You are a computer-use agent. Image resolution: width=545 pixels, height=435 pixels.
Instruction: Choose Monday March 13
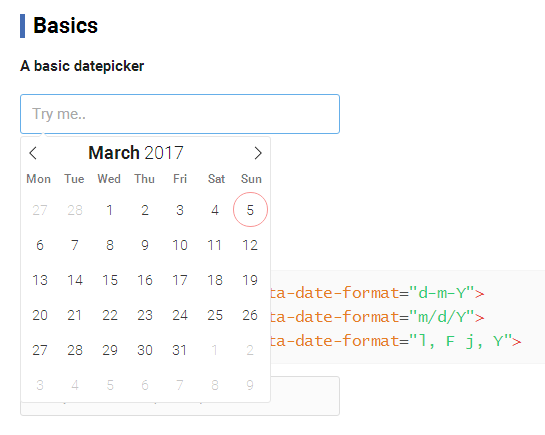tap(40, 280)
